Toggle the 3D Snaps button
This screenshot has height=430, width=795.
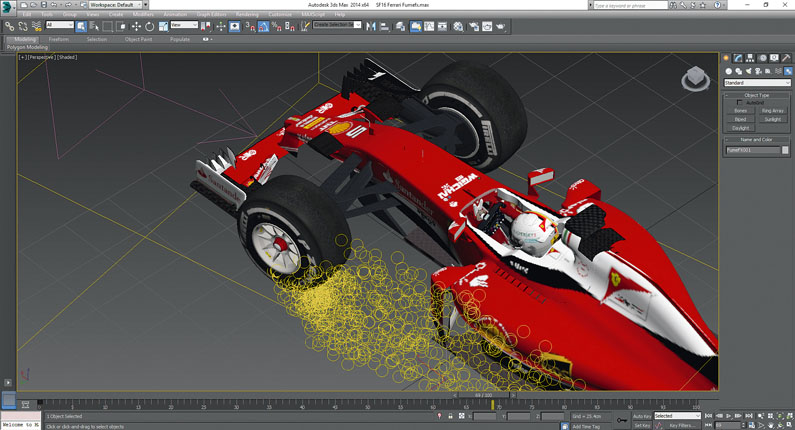click(x=250, y=26)
